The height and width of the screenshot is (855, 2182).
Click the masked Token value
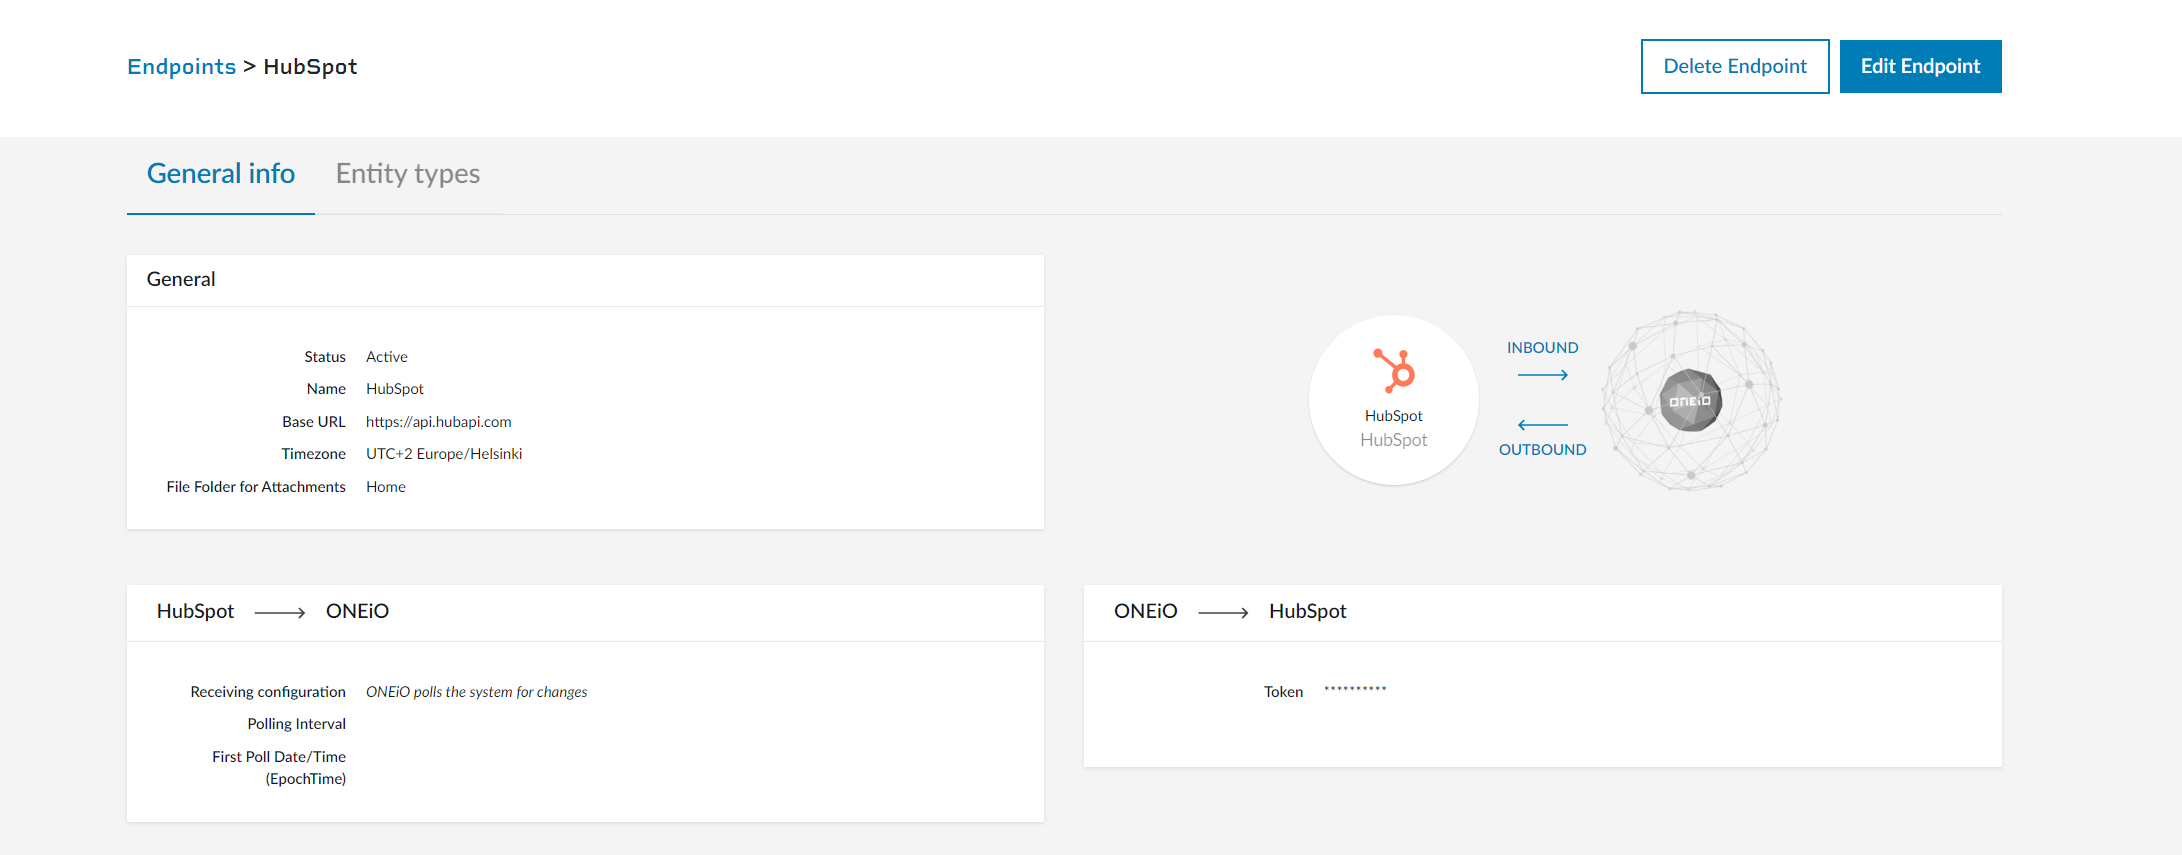click(x=1355, y=689)
